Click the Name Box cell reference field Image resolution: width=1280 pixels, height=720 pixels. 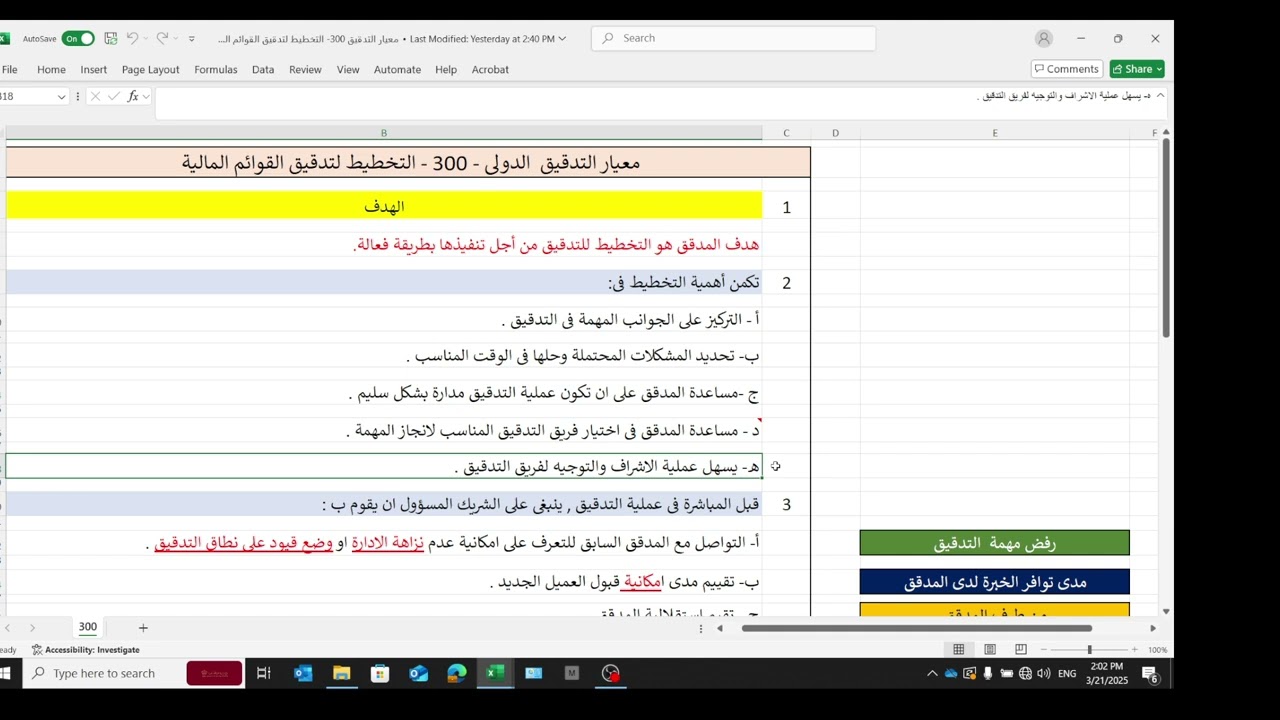[25, 97]
